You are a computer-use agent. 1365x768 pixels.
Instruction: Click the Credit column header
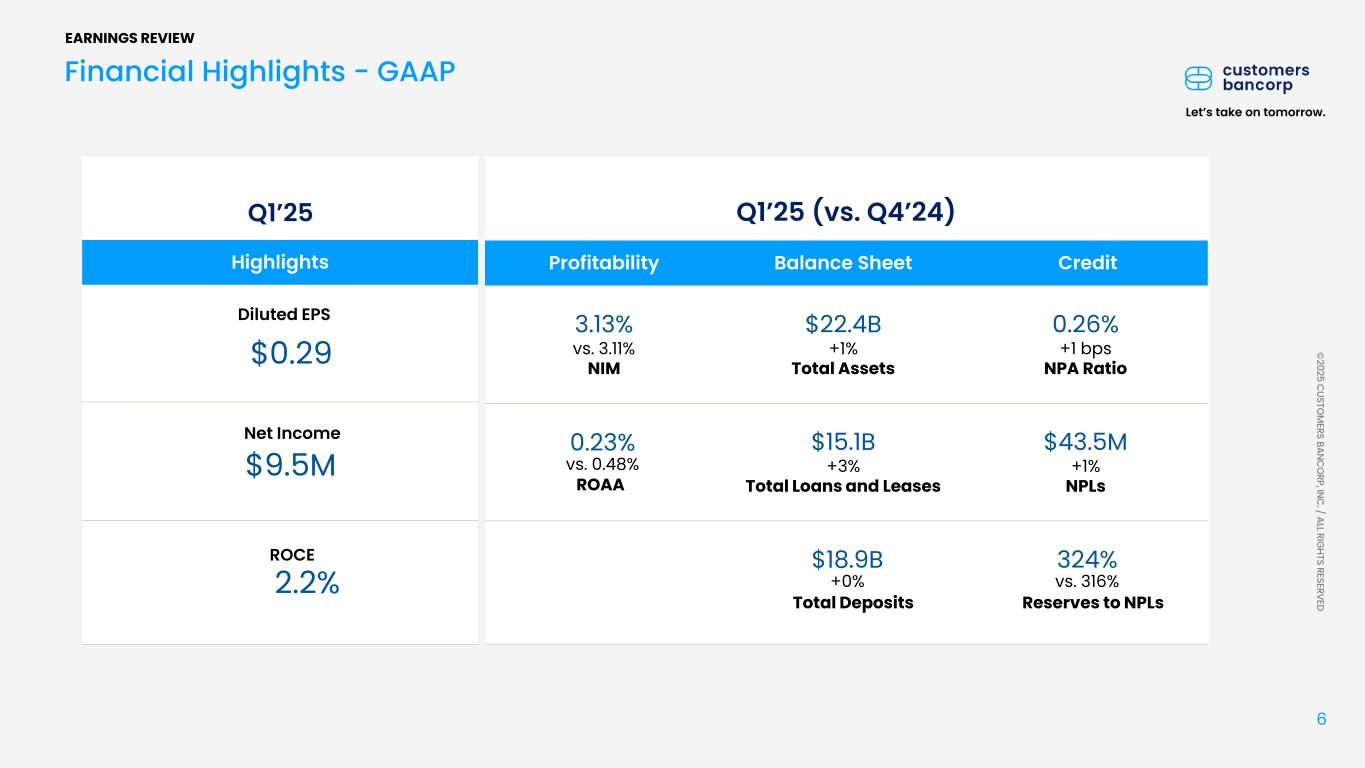pyautogui.click(x=1087, y=262)
